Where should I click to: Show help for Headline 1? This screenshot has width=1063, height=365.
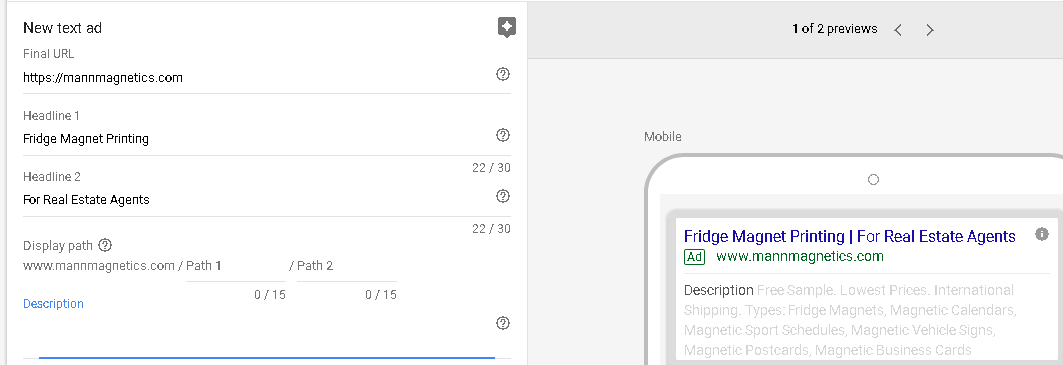coord(502,135)
